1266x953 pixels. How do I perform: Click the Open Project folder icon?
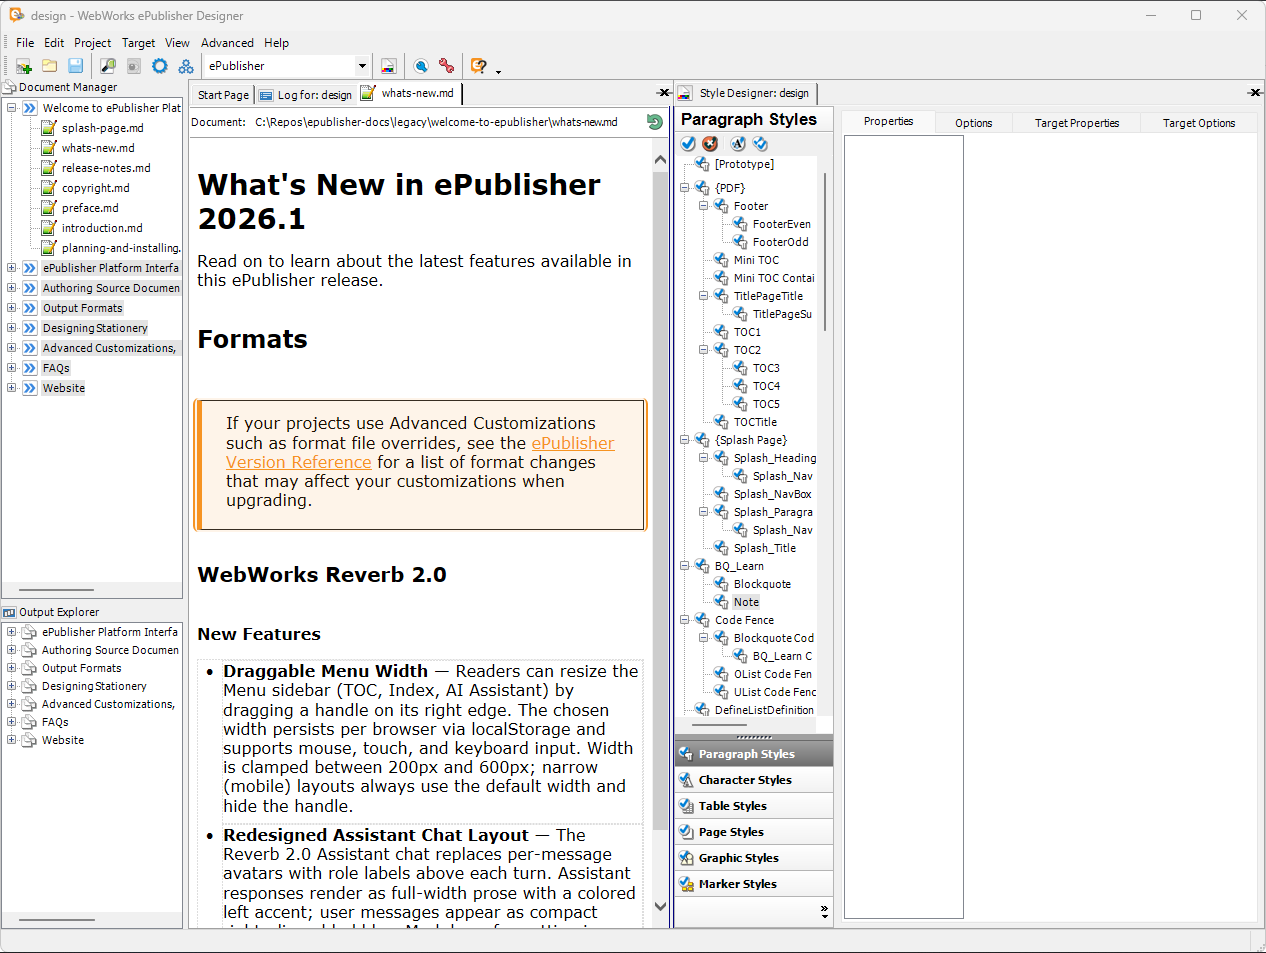[x=49, y=66]
